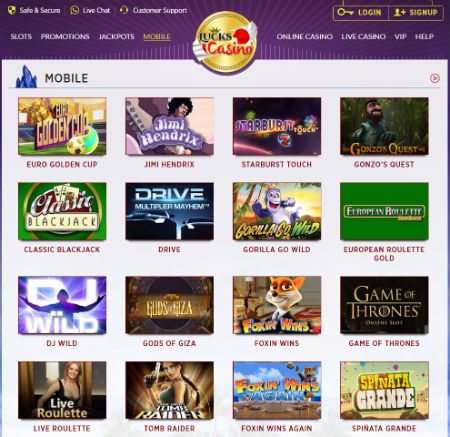Screen dimensions: 450x437
Task: Click the Help navigation link
Action: (424, 37)
